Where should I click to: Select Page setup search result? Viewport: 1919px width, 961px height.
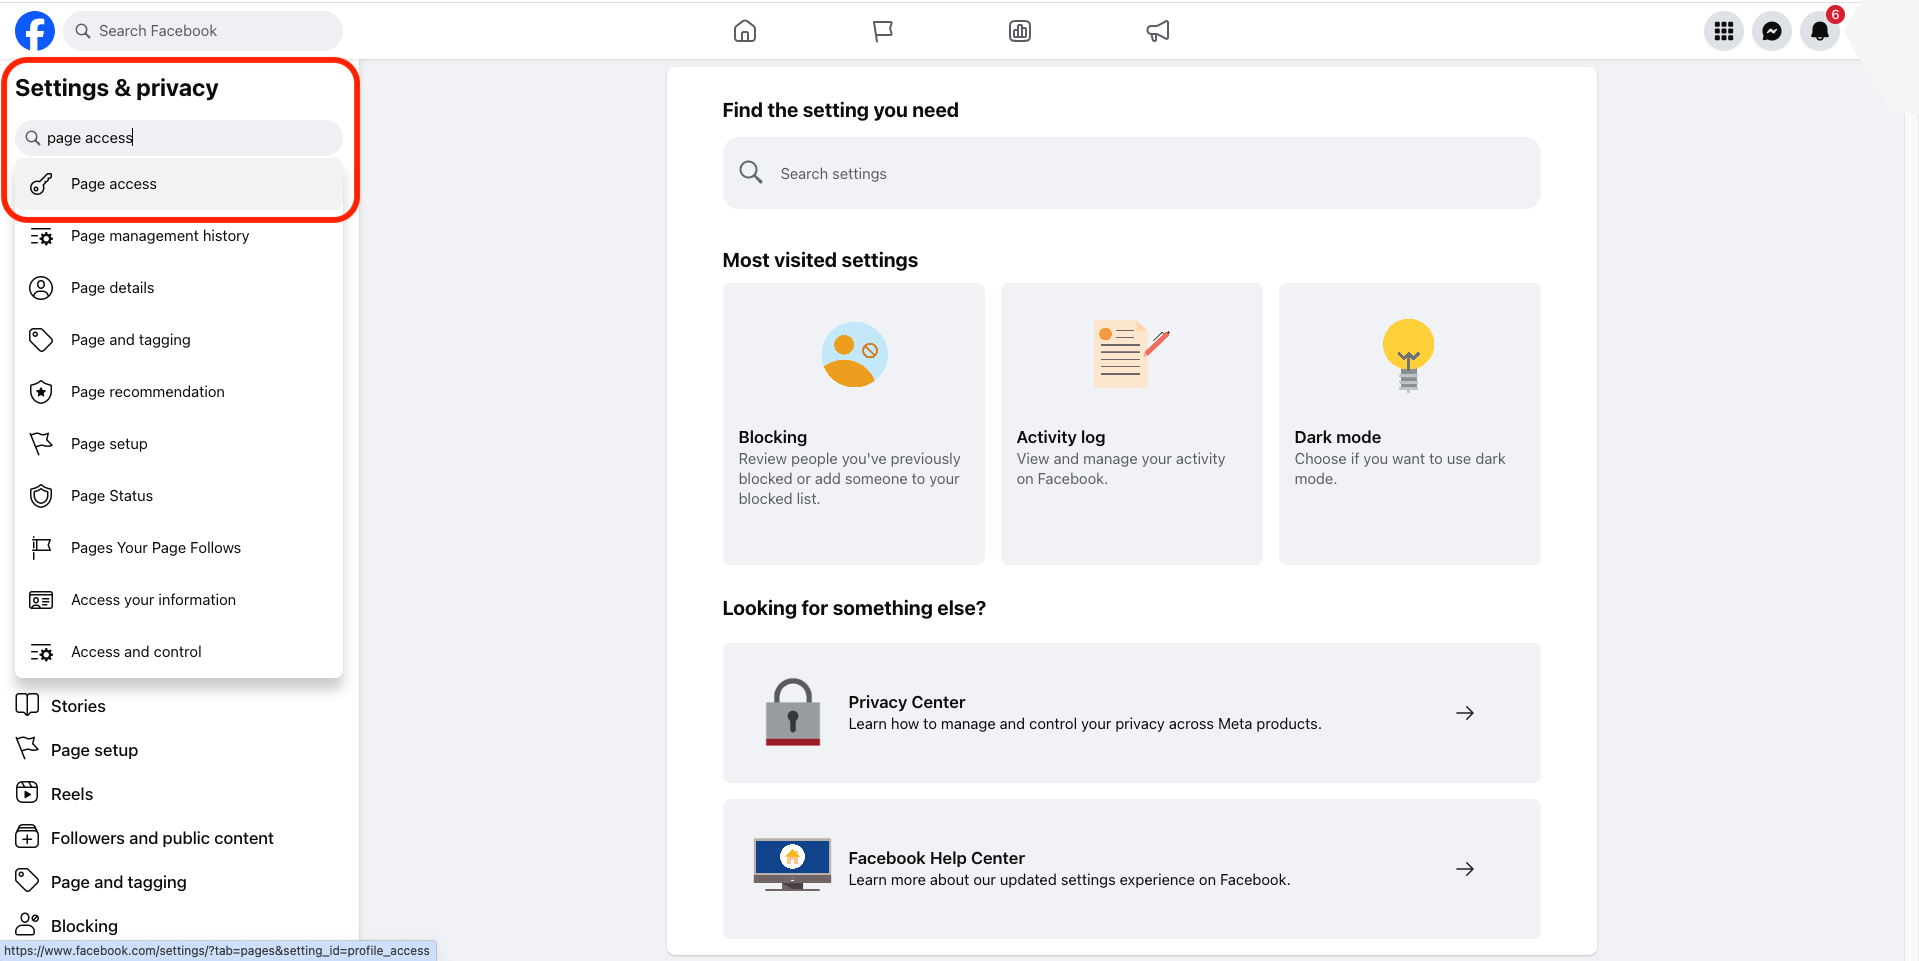[179, 444]
